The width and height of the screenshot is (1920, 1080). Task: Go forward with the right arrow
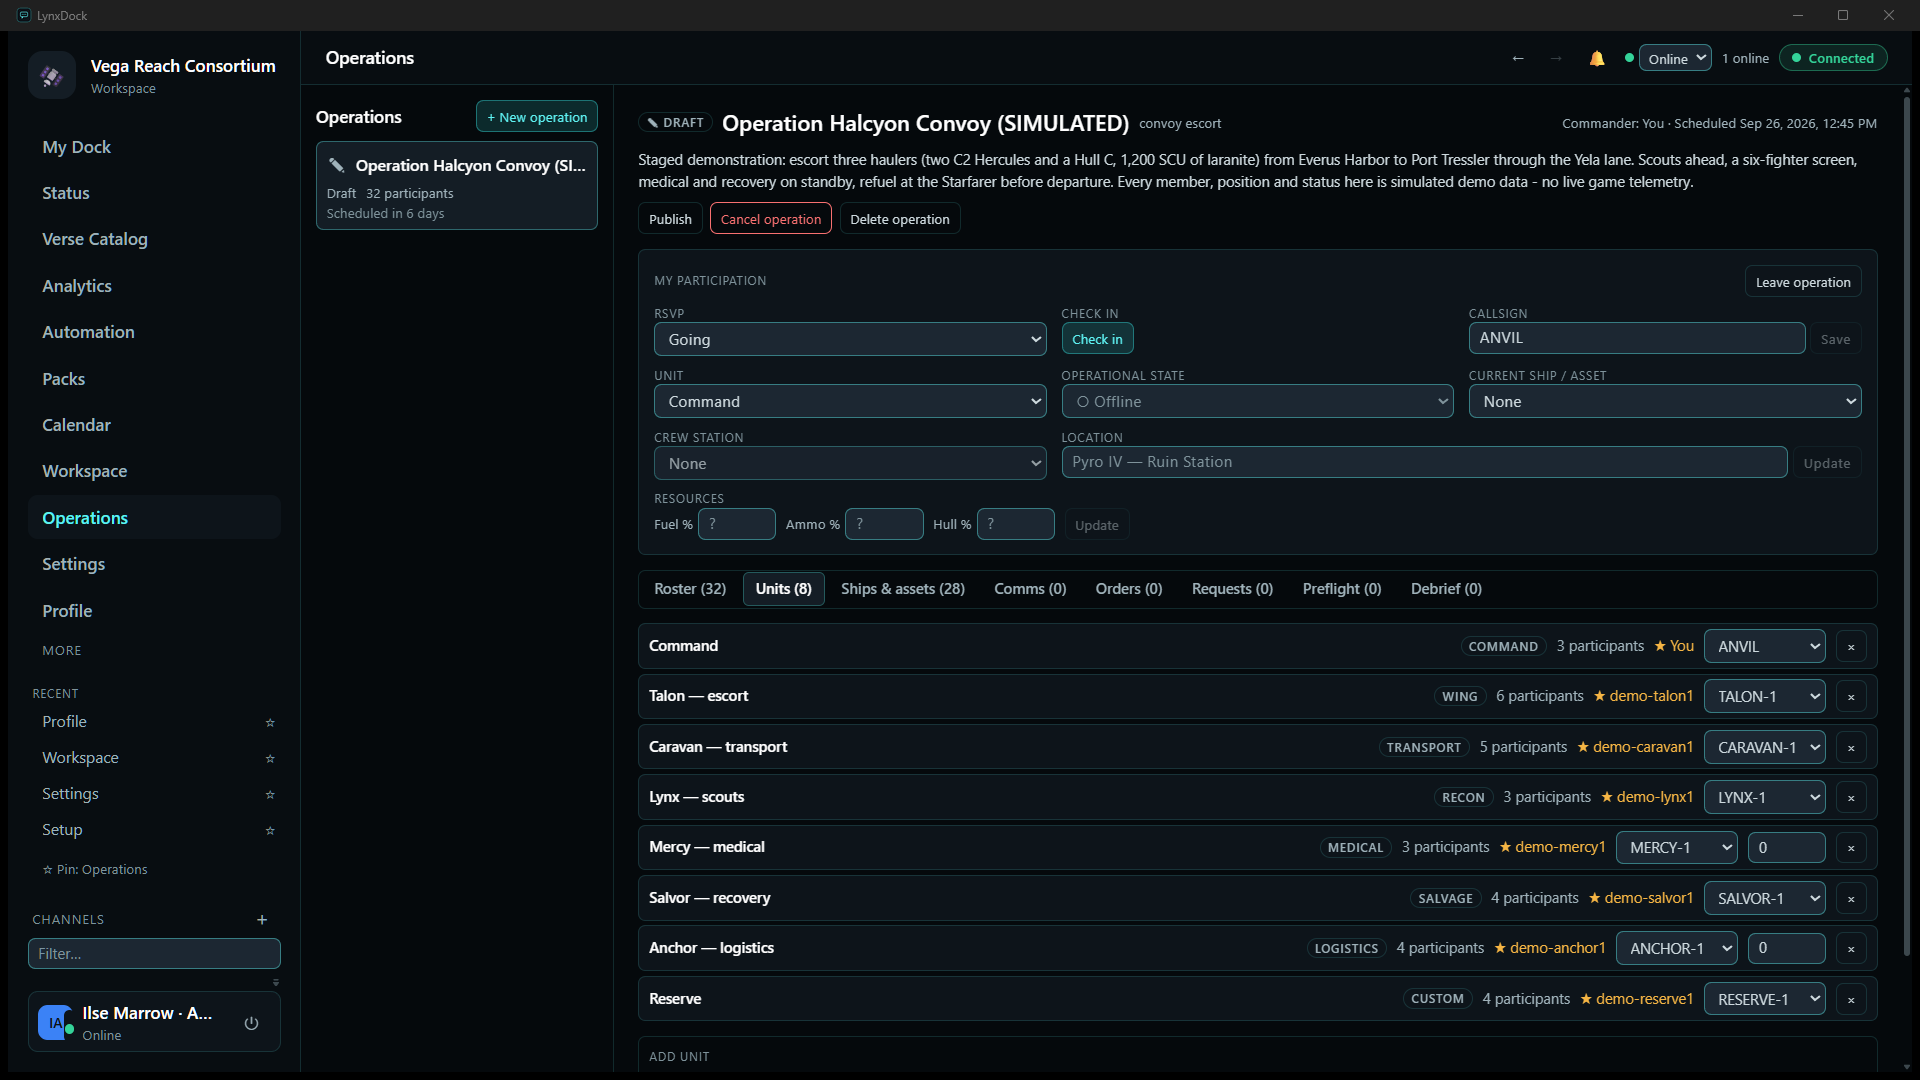click(1556, 59)
